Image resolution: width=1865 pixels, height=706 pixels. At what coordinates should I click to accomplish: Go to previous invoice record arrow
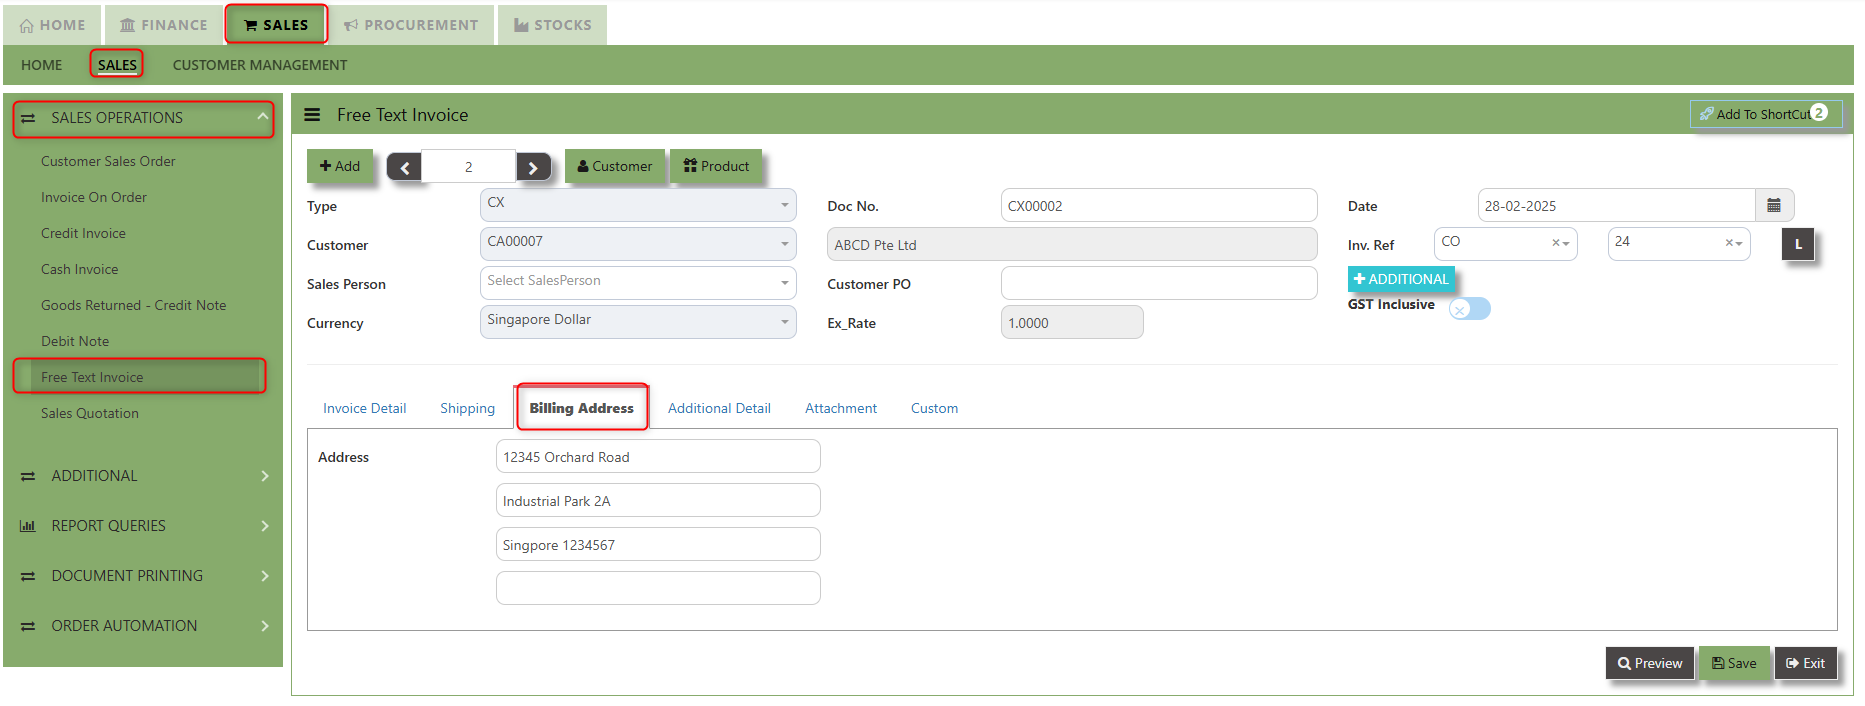pos(404,167)
